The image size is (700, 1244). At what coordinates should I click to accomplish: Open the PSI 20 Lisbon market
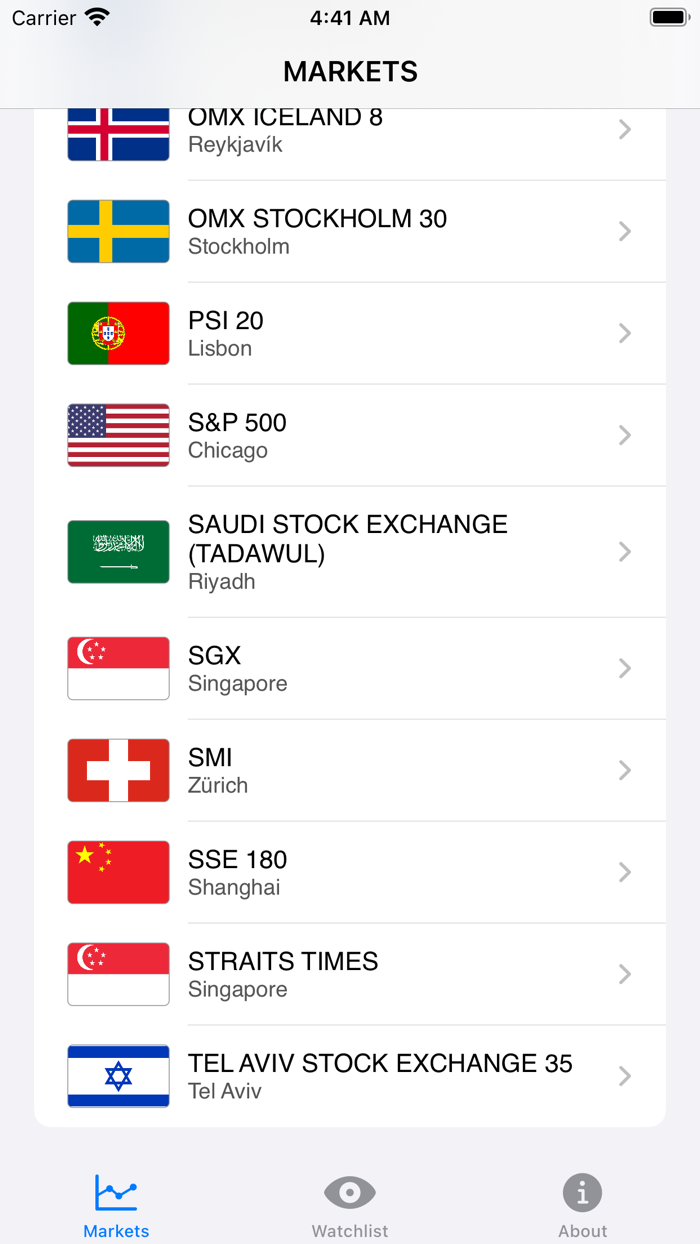coord(350,333)
